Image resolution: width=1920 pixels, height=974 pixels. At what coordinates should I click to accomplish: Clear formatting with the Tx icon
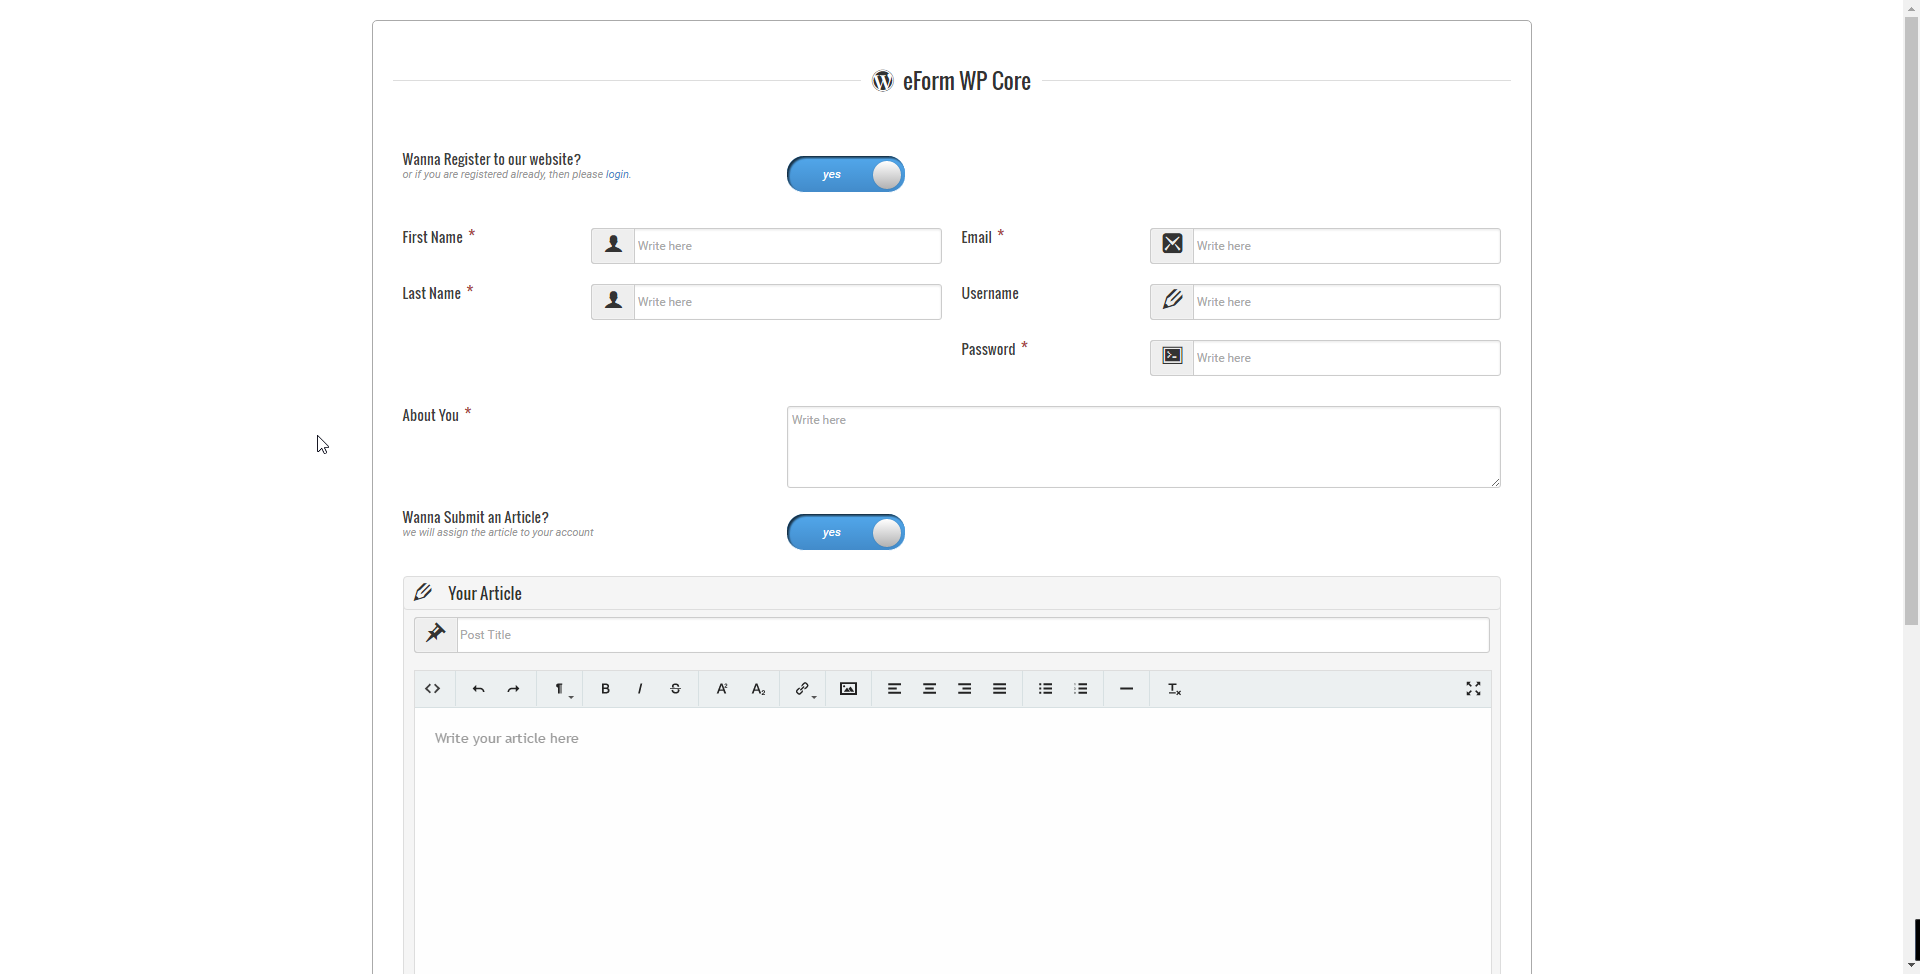coord(1174,689)
